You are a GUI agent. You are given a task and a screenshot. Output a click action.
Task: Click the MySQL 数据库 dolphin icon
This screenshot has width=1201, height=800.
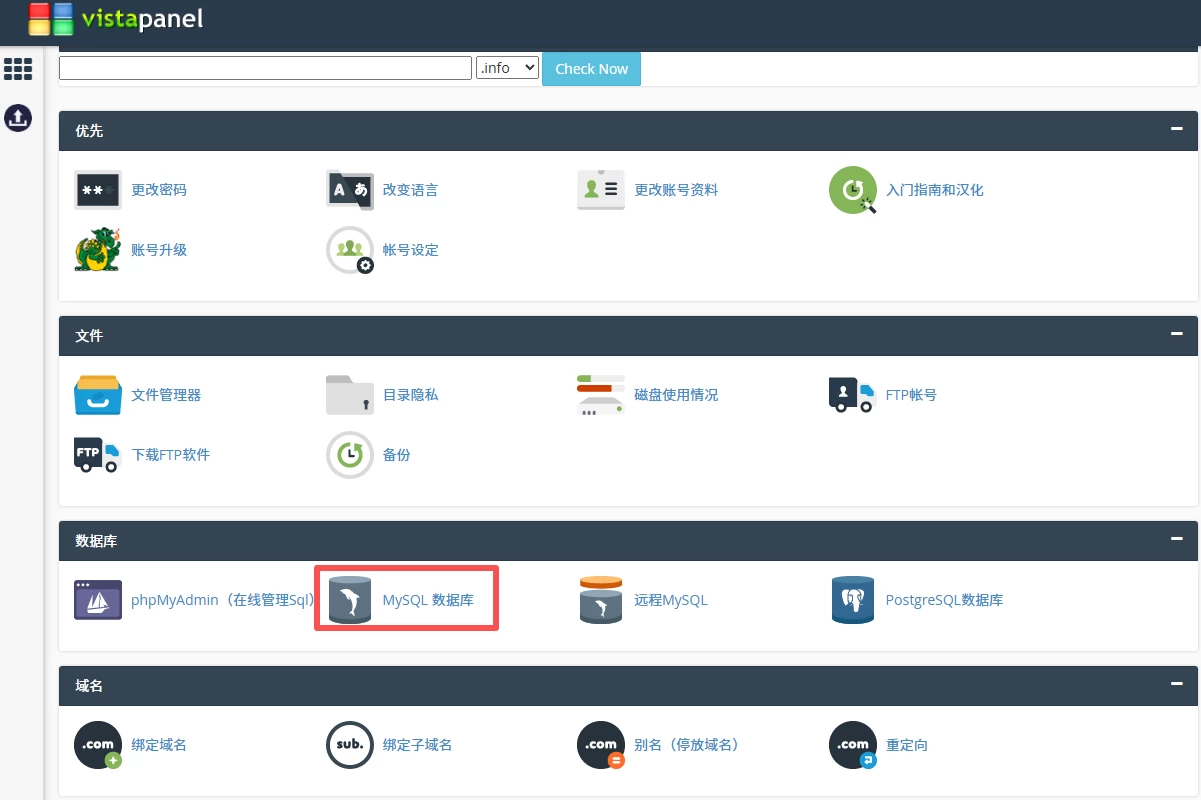point(349,600)
